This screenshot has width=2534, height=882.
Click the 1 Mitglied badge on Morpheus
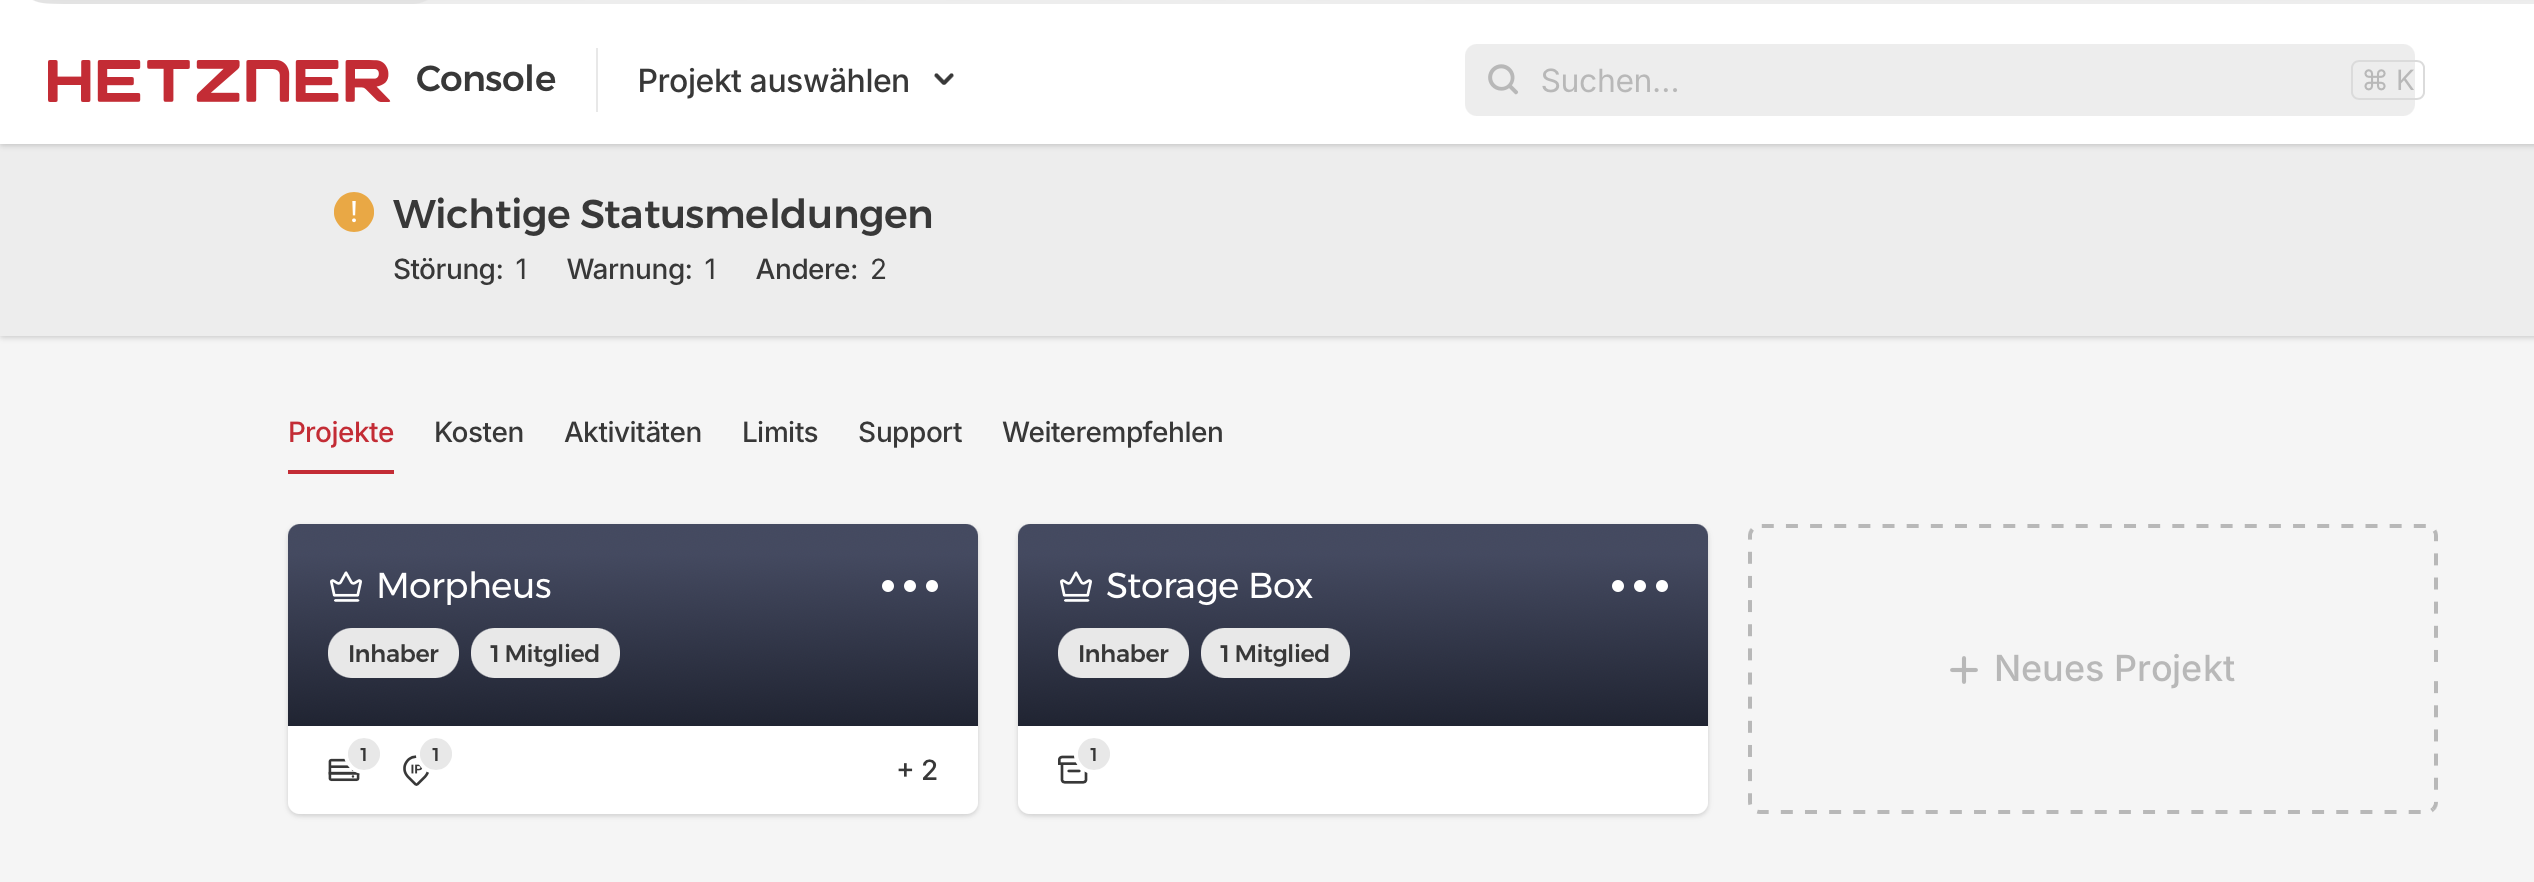coord(544,653)
